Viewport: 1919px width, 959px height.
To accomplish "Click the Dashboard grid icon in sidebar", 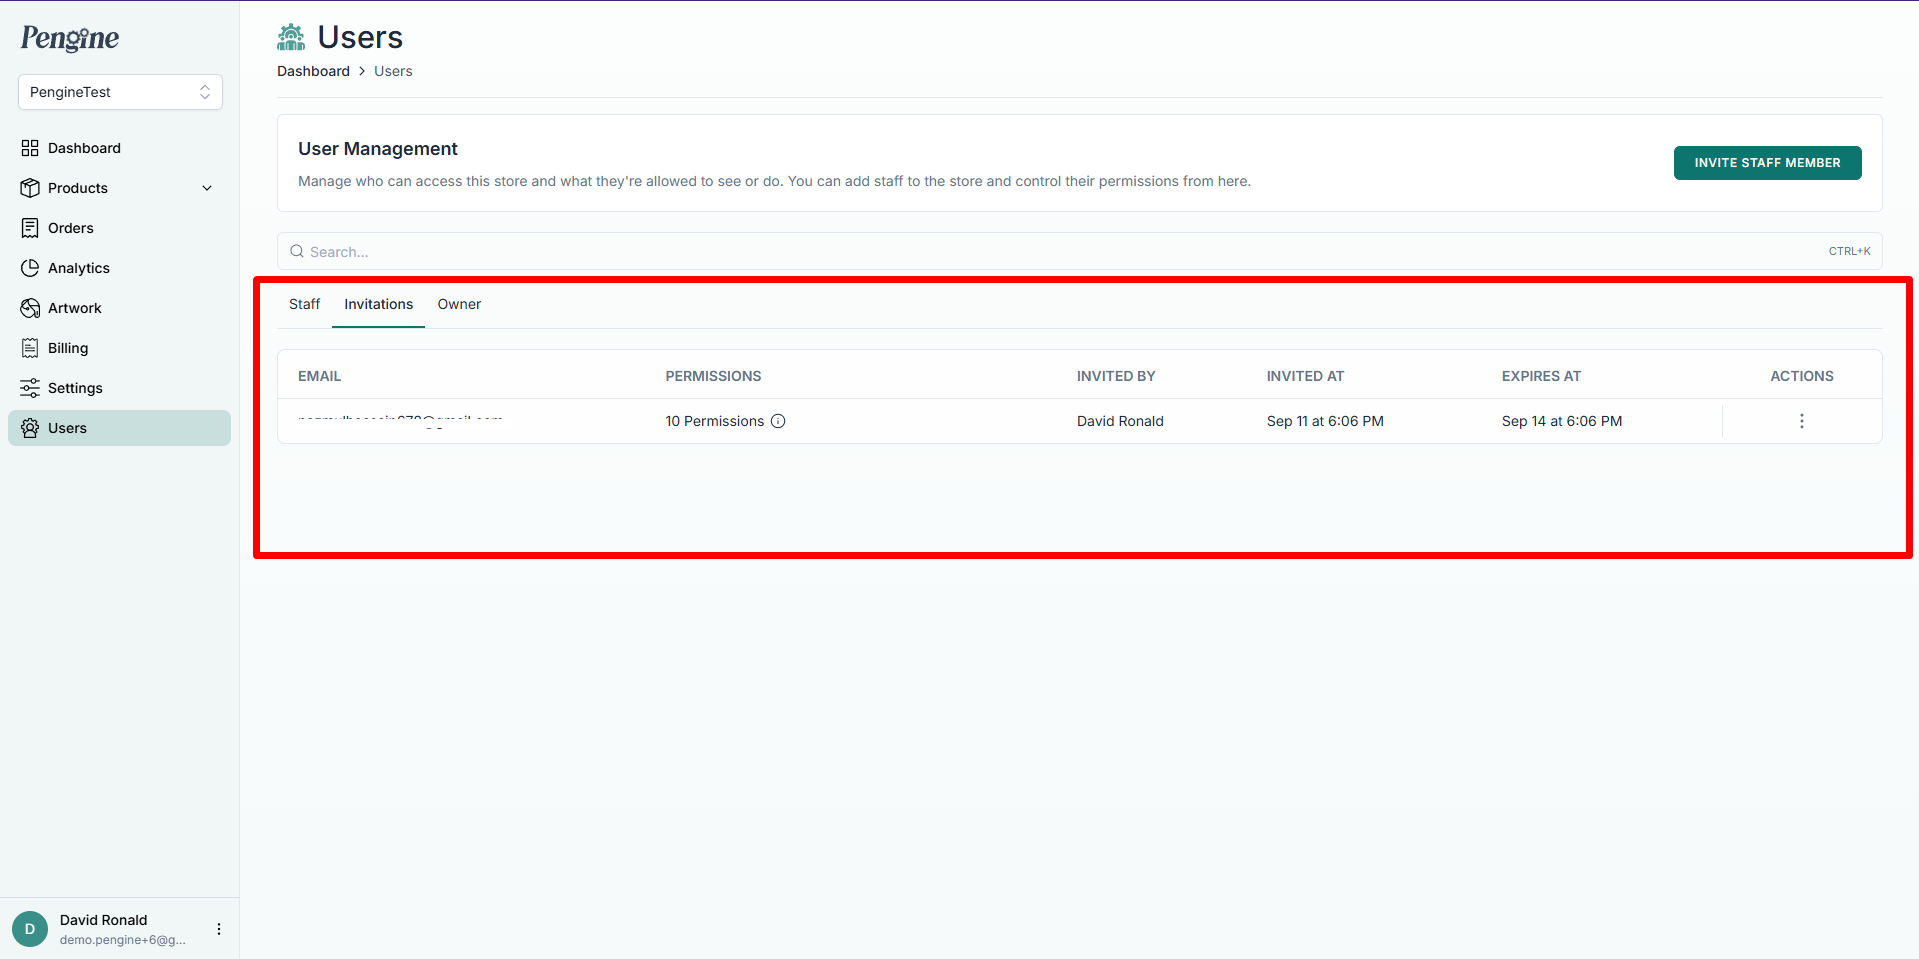I will (x=30, y=148).
